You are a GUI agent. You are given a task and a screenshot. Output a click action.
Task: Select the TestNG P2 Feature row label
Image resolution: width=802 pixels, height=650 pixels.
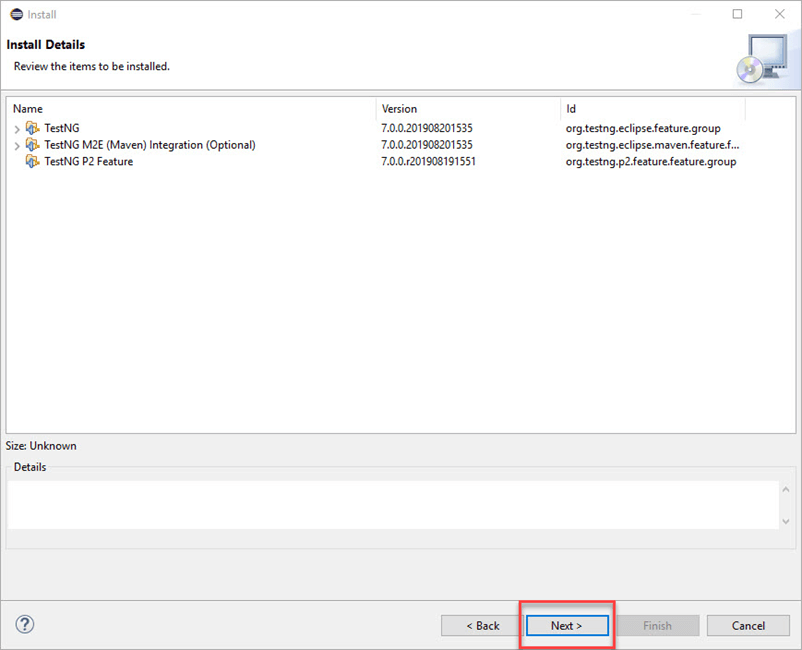pyautogui.click(x=89, y=161)
